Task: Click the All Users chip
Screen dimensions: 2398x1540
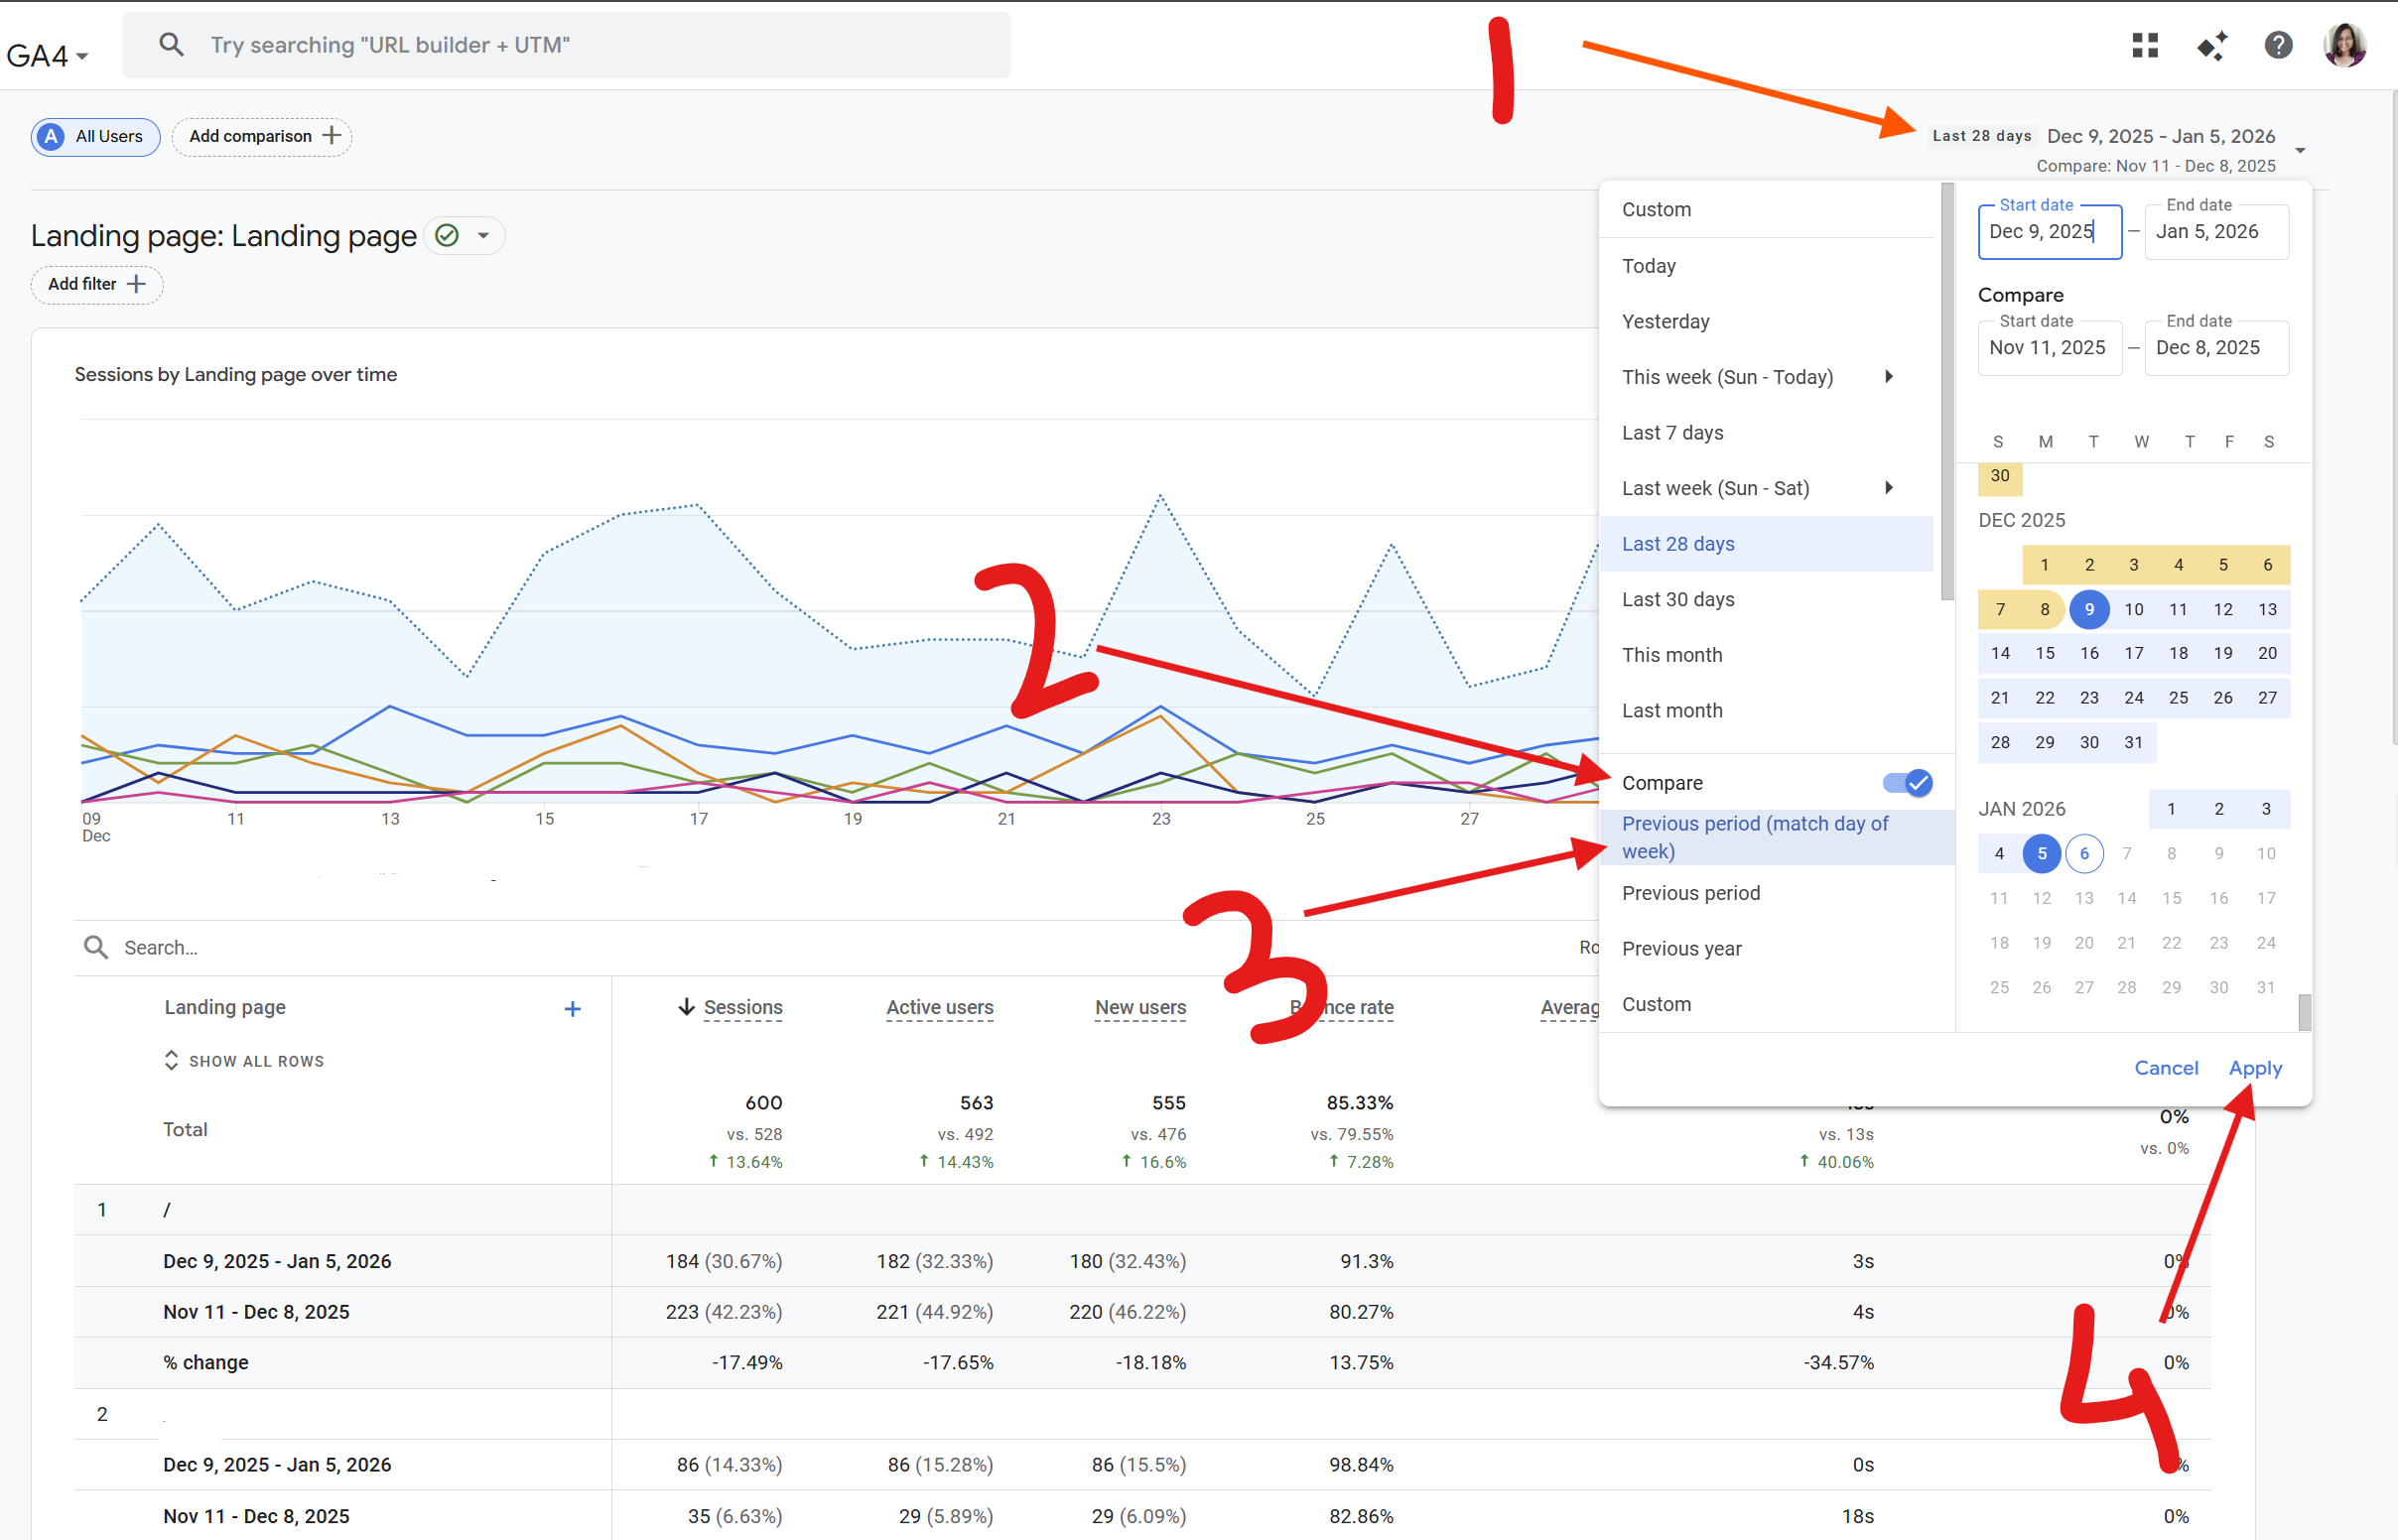Action: [95, 136]
